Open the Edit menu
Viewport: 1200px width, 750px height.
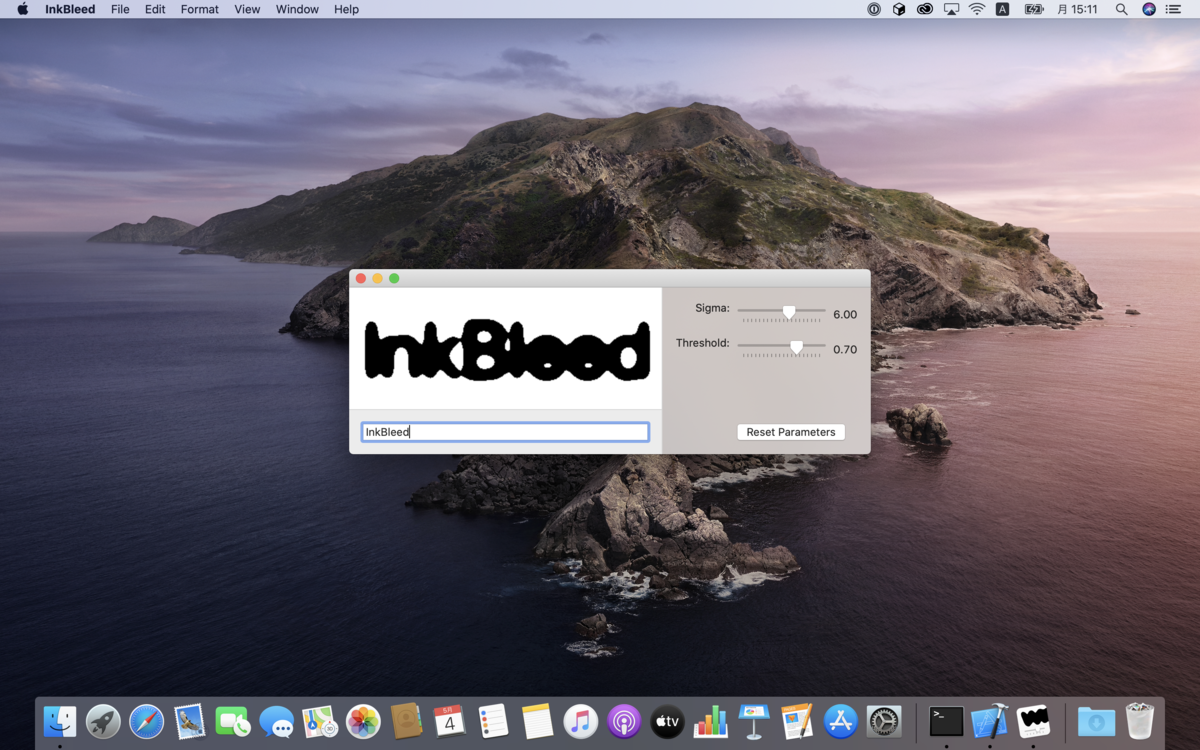click(155, 9)
